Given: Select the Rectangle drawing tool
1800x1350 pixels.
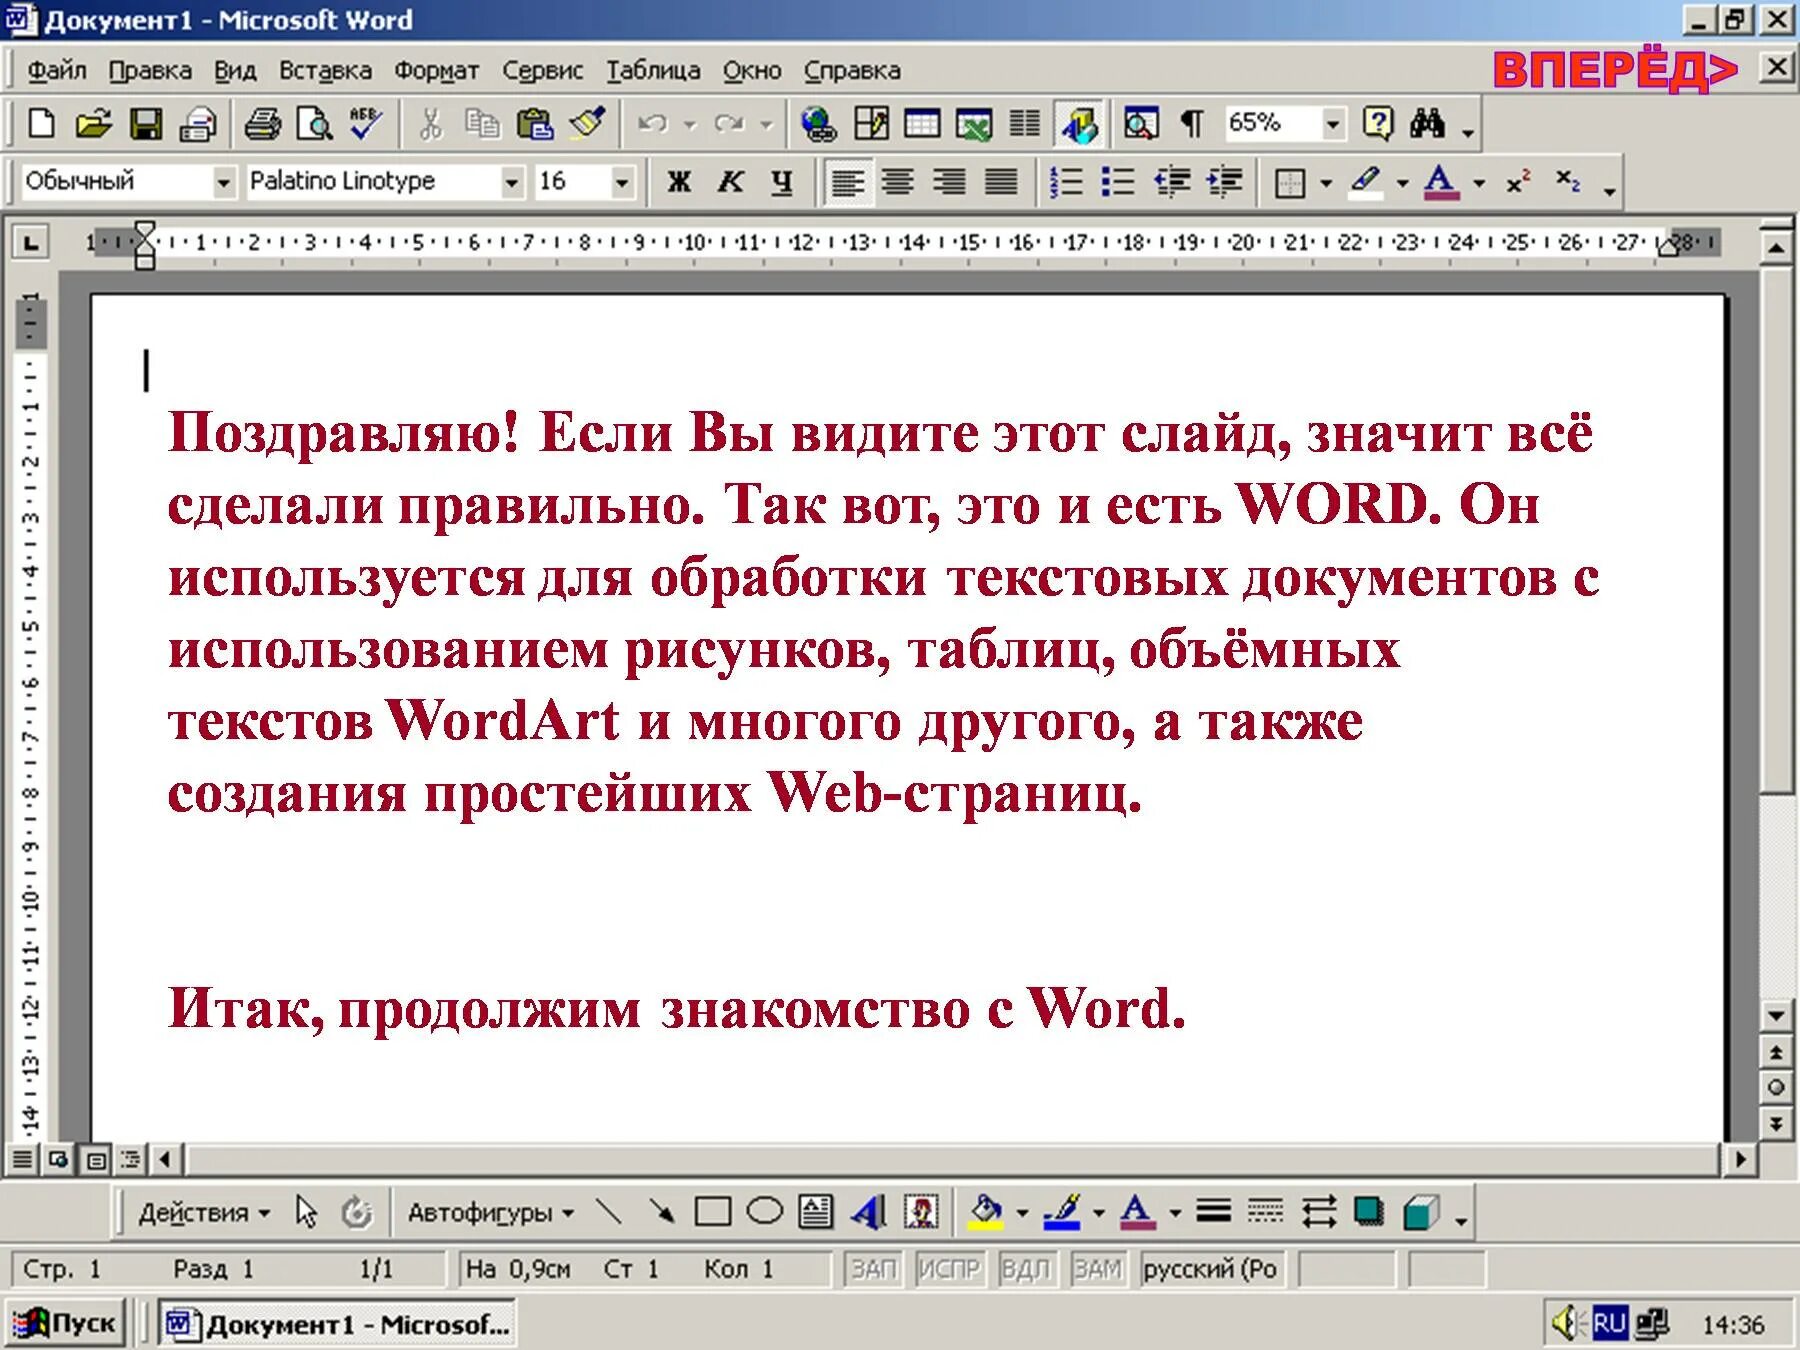Looking at the screenshot, I should tap(712, 1213).
